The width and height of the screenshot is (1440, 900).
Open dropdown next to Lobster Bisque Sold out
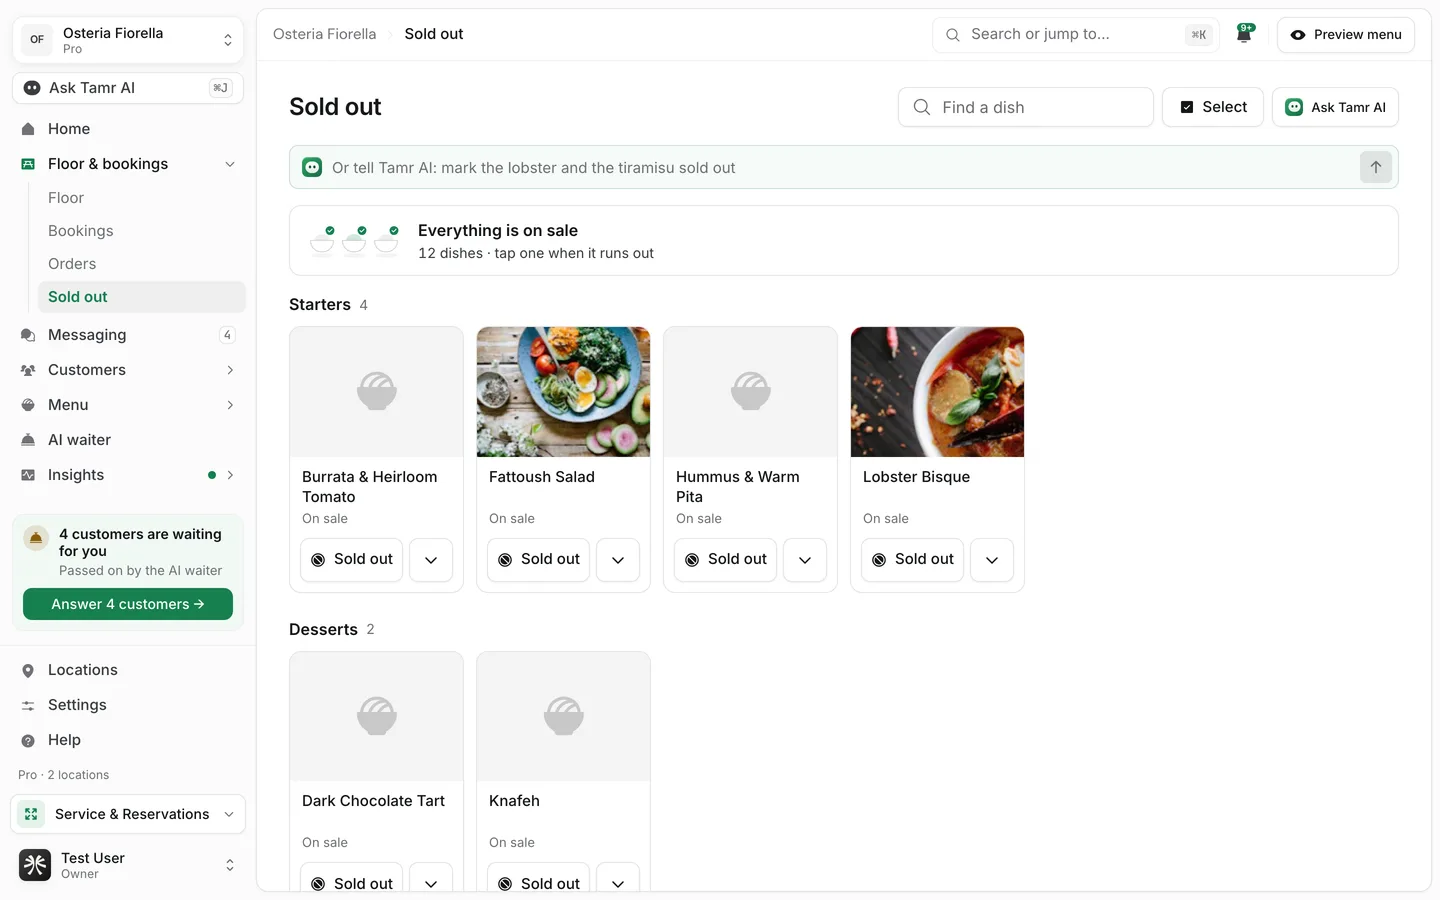point(992,560)
